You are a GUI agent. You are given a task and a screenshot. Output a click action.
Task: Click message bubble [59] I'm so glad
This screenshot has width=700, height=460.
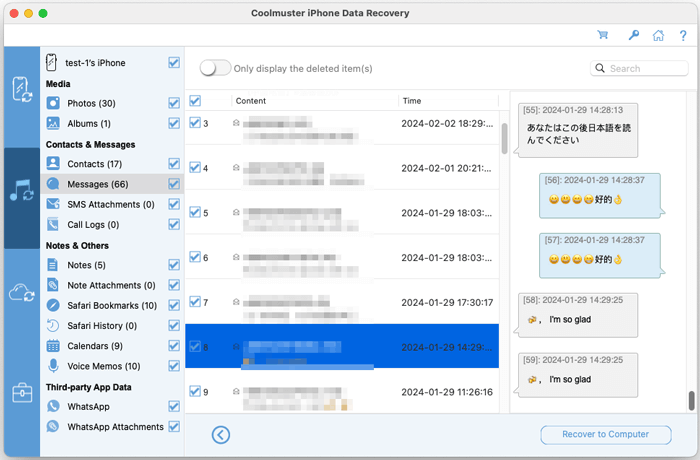578,375
